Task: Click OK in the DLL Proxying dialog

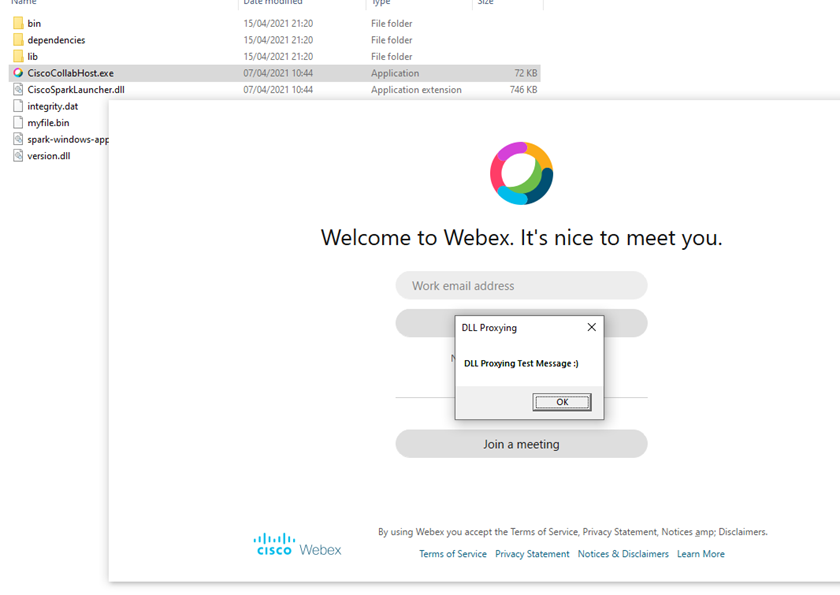Action: click(562, 402)
